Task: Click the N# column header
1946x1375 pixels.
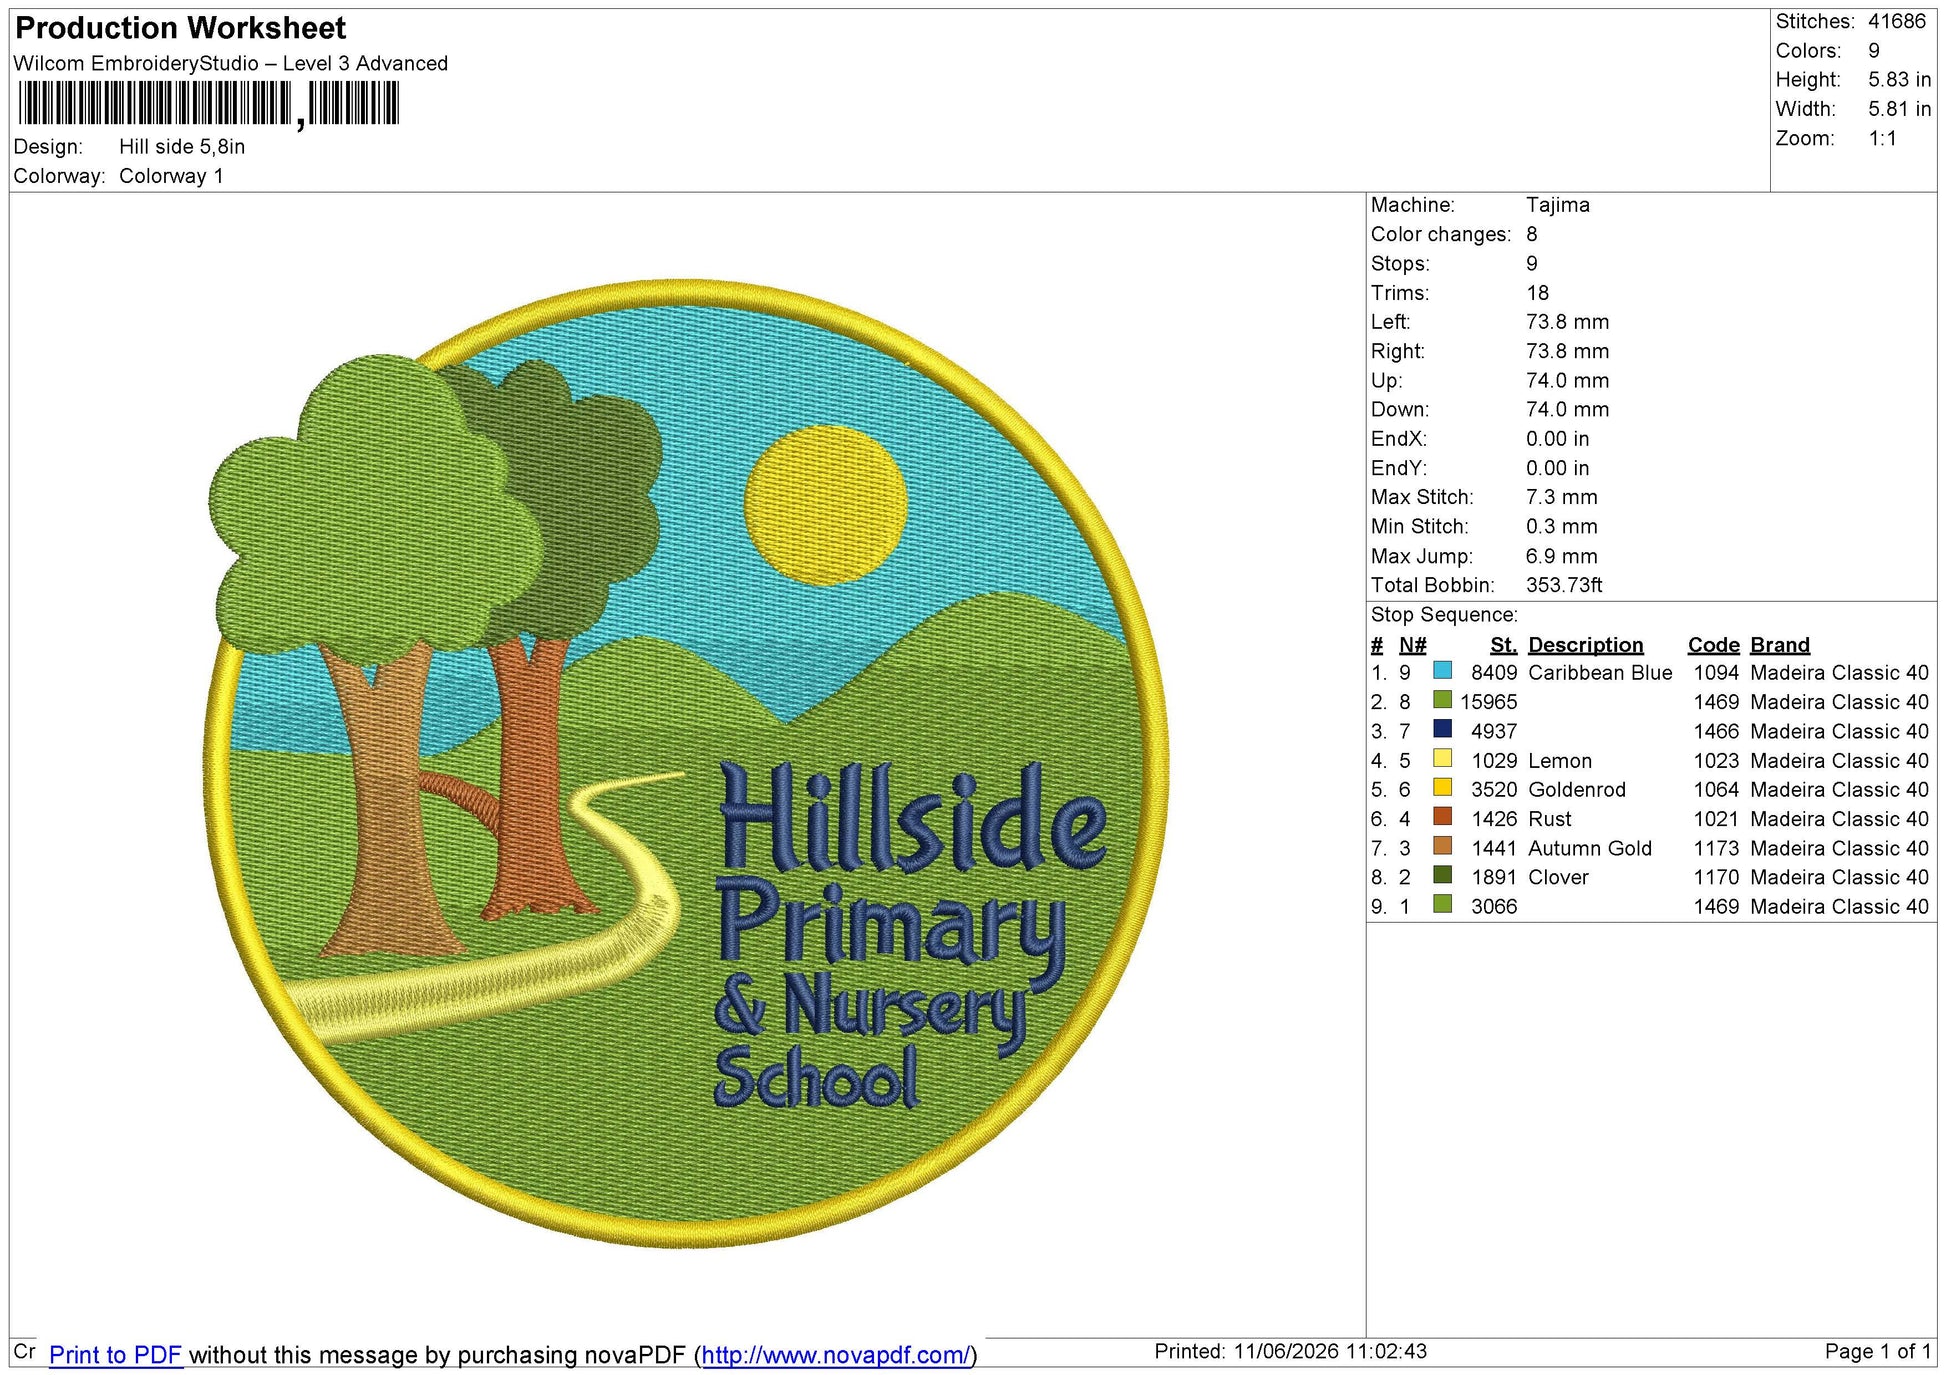Action: 1412,645
